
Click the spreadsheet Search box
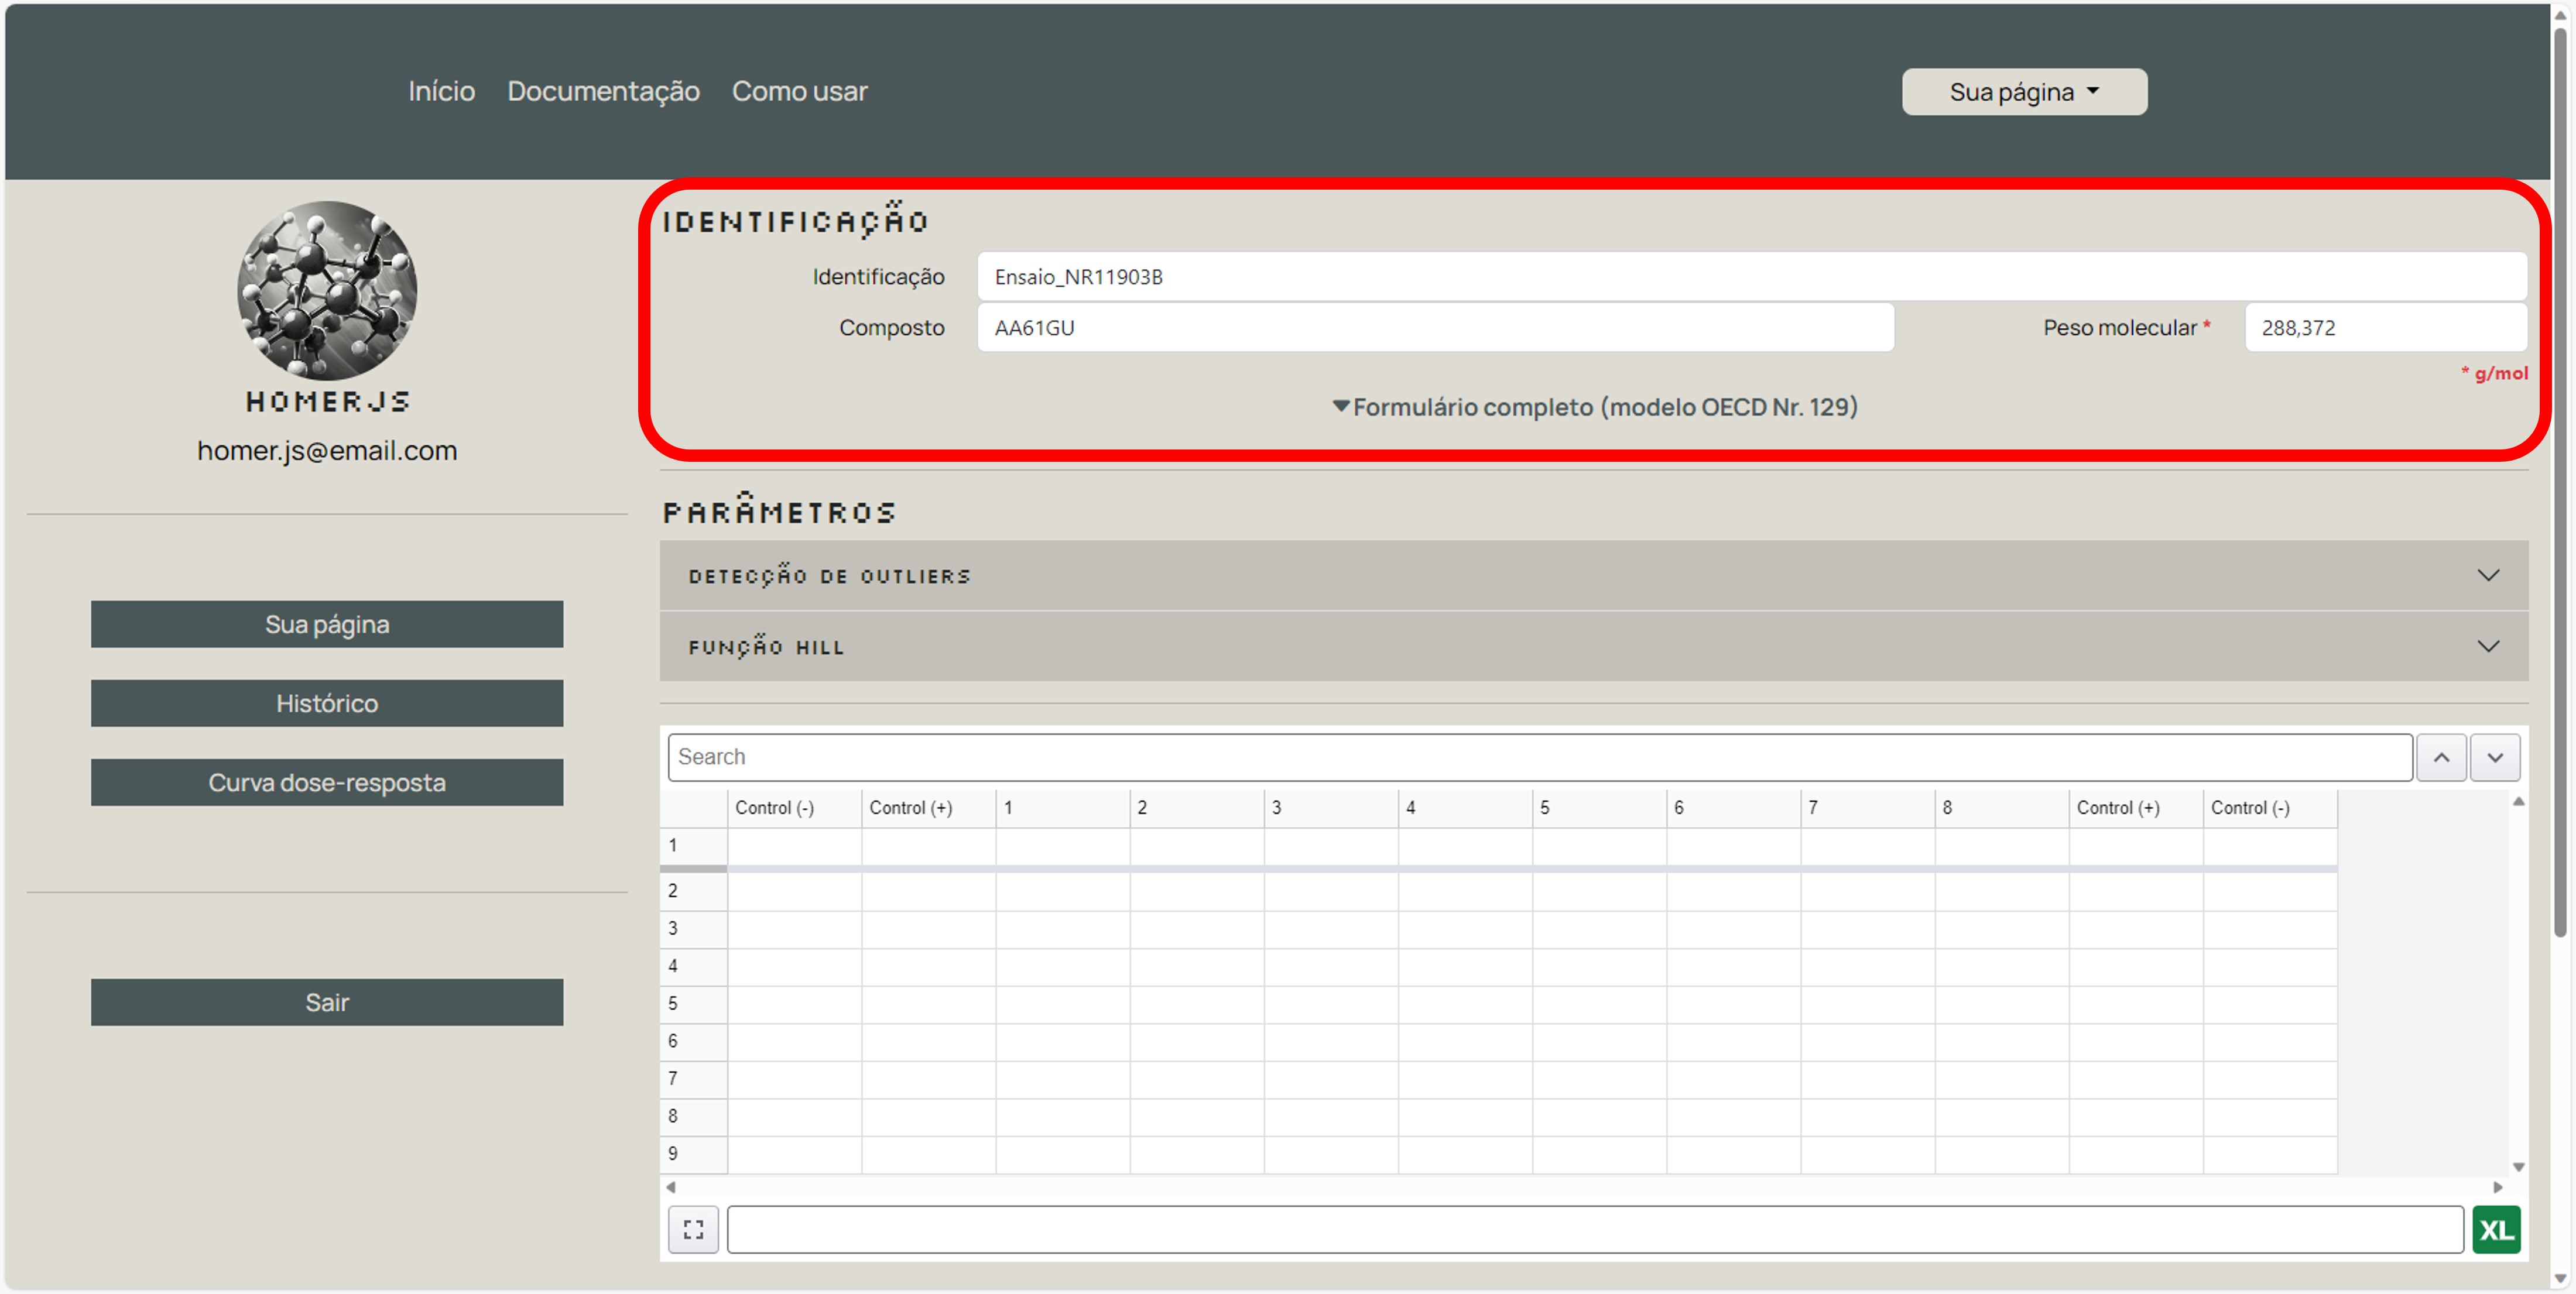click(1540, 757)
